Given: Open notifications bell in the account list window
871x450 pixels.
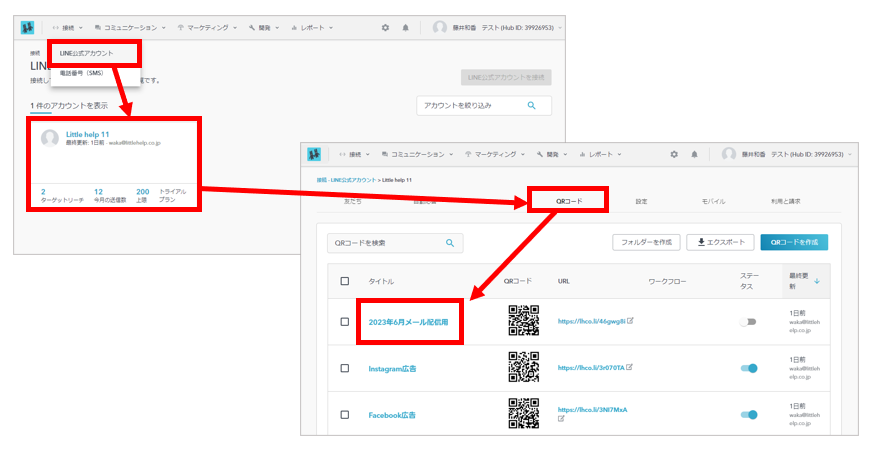Looking at the screenshot, I should (x=406, y=28).
